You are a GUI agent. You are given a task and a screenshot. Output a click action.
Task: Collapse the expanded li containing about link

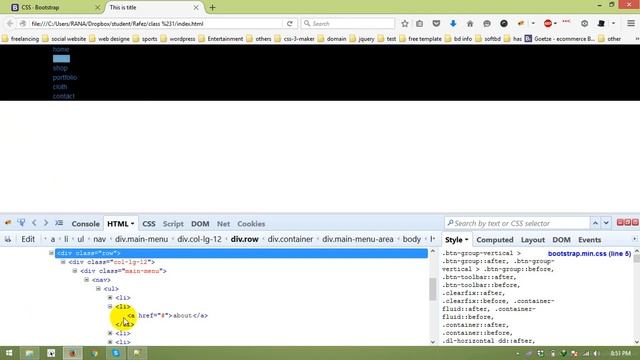point(110,306)
